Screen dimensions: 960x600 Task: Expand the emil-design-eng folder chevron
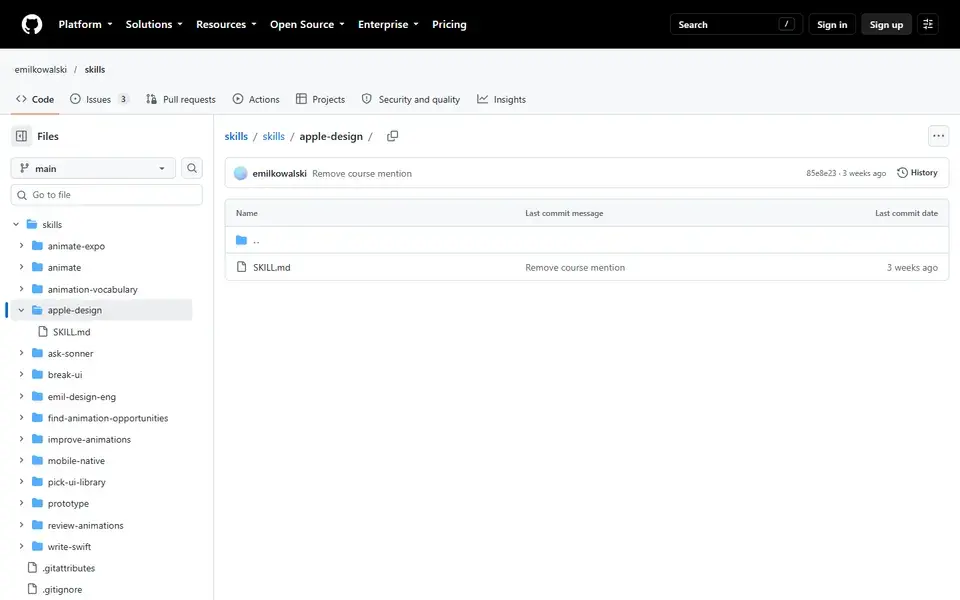21,396
